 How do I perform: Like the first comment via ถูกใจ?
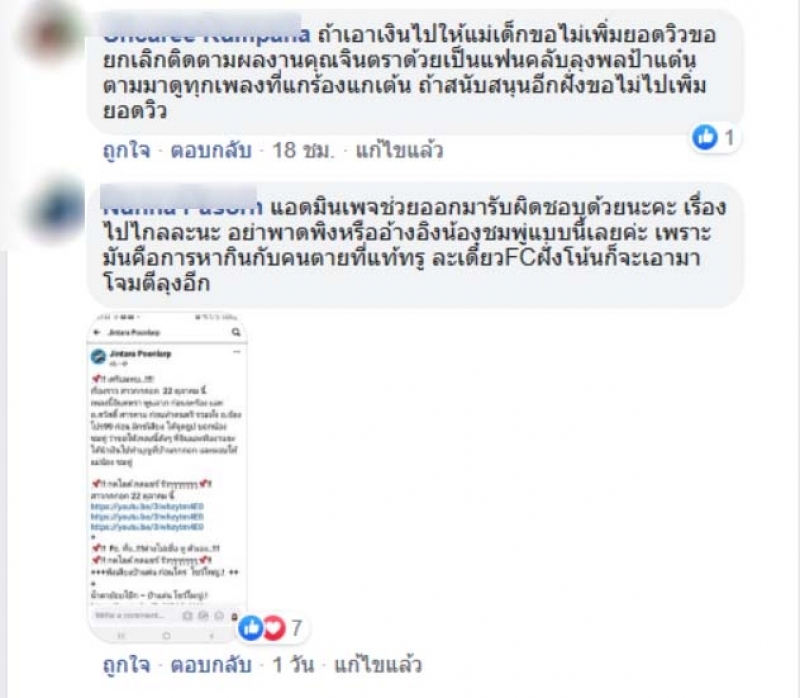click(127, 151)
